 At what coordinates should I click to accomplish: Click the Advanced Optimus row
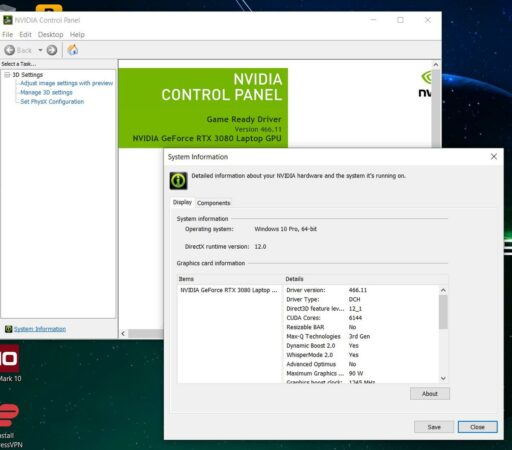click(x=362, y=364)
